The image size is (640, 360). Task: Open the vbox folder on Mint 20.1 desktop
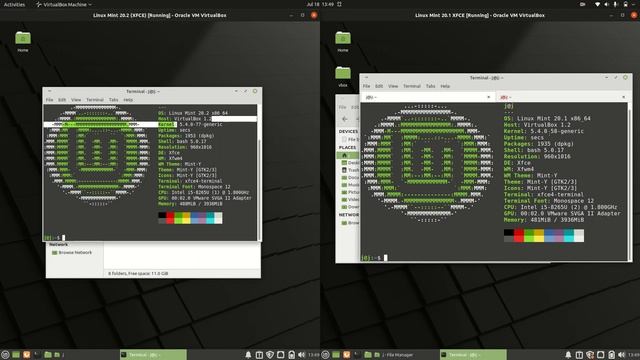pyautogui.click(x=343, y=73)
